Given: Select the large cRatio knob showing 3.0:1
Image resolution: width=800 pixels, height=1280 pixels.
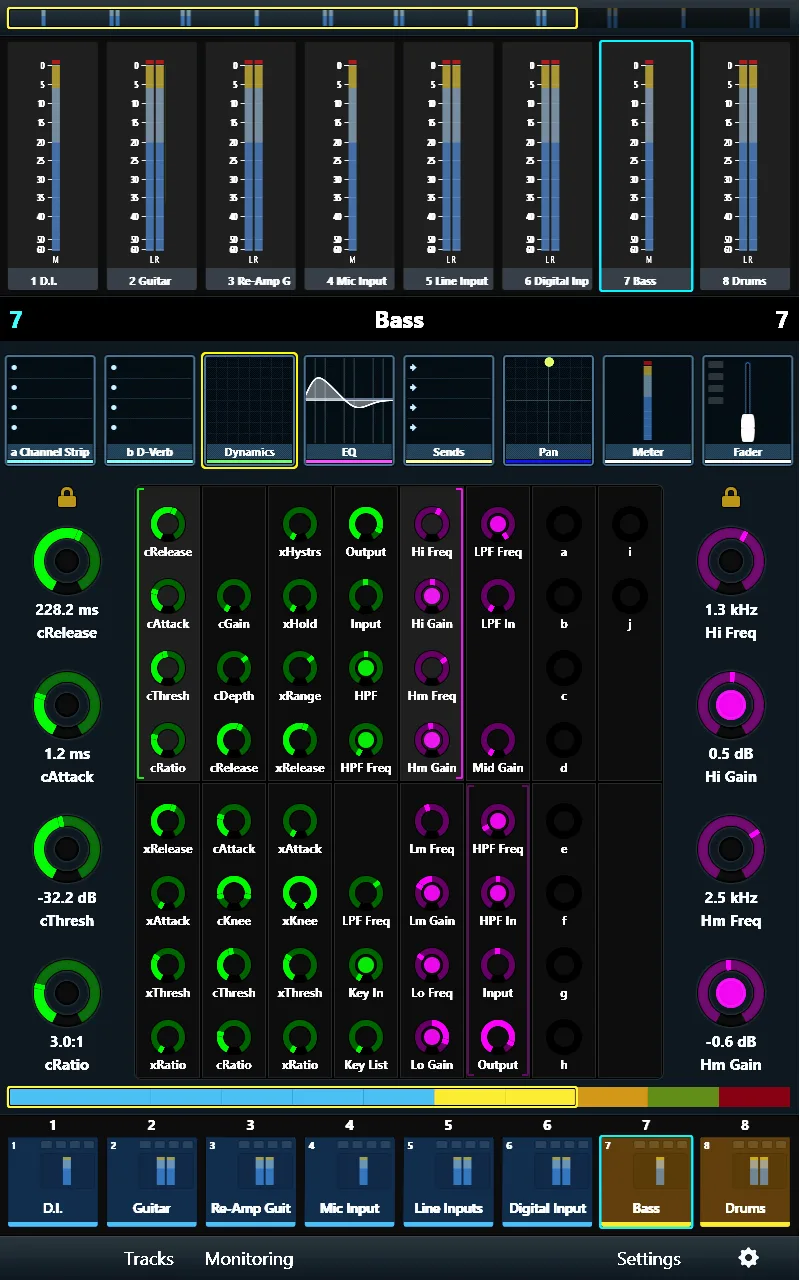Looking at the screenshot, I should coord(67,993).
